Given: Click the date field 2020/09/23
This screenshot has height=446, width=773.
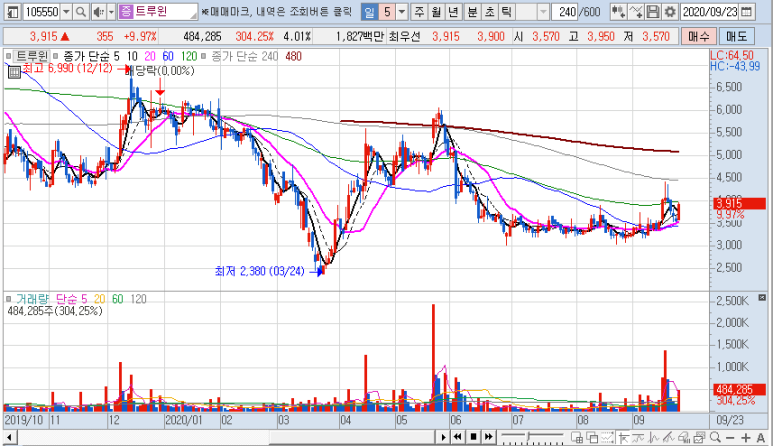Looking at the screenshot, I should click(709, 11).
